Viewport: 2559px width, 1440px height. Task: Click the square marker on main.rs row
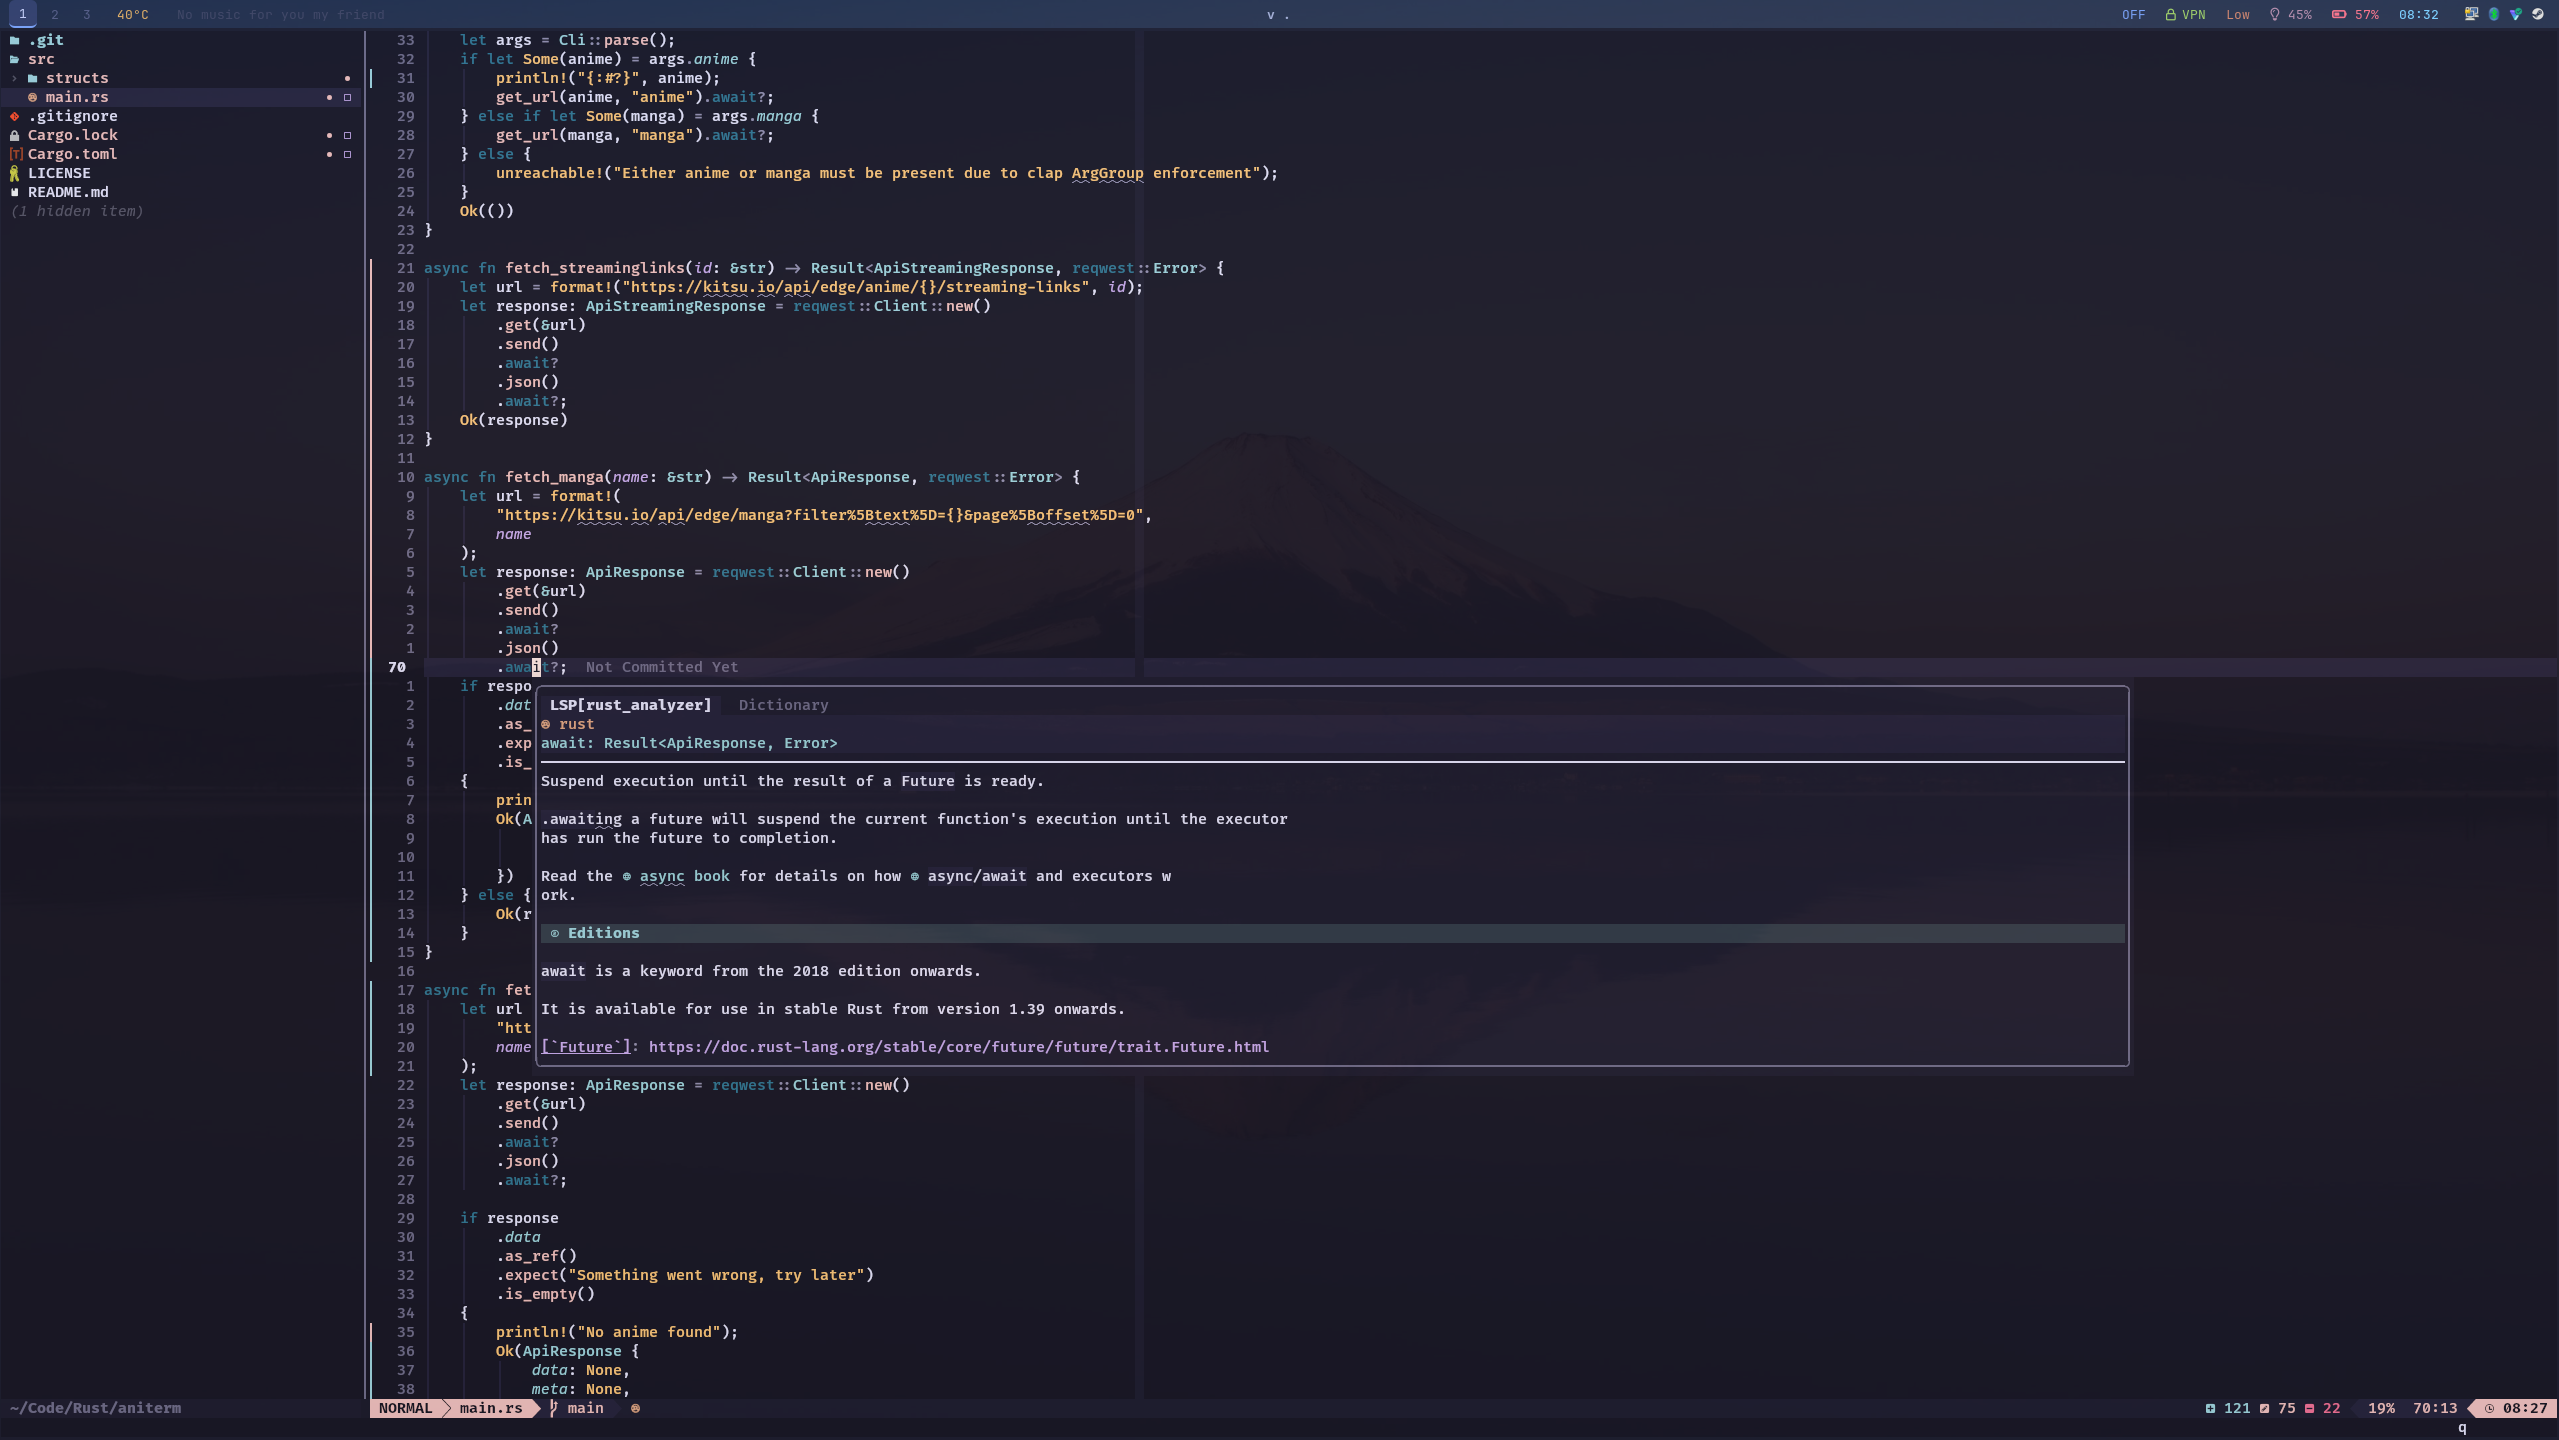coord(347,97)
